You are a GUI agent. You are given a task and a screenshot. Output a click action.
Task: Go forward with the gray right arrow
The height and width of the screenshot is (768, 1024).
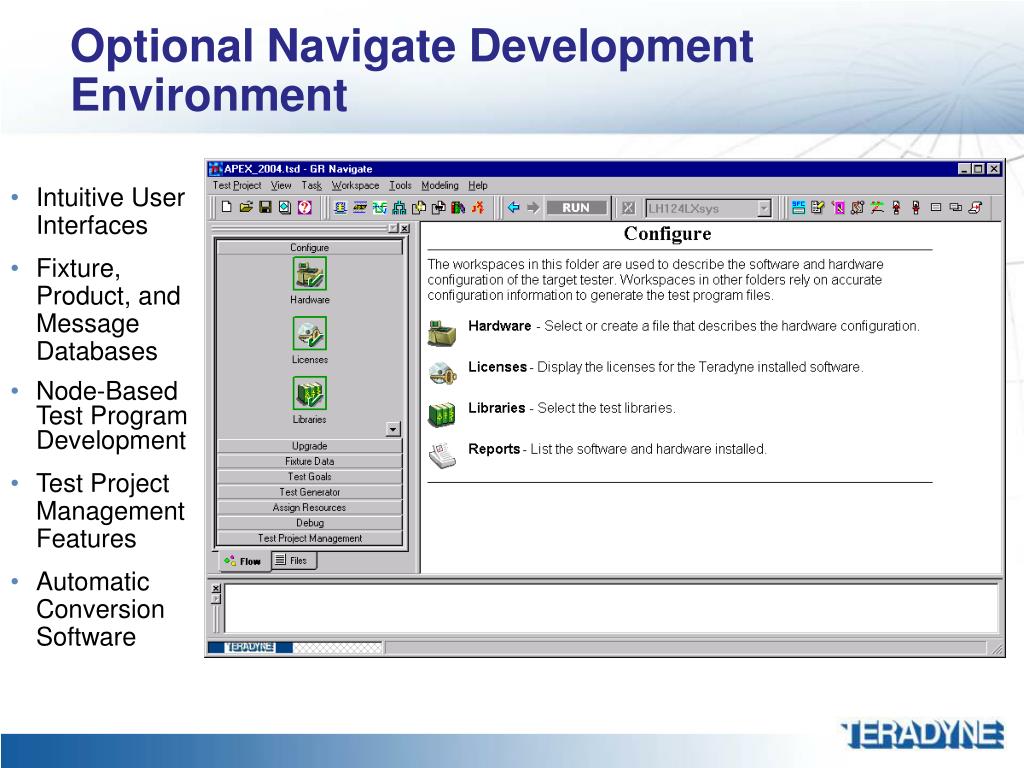pos(533,208)
